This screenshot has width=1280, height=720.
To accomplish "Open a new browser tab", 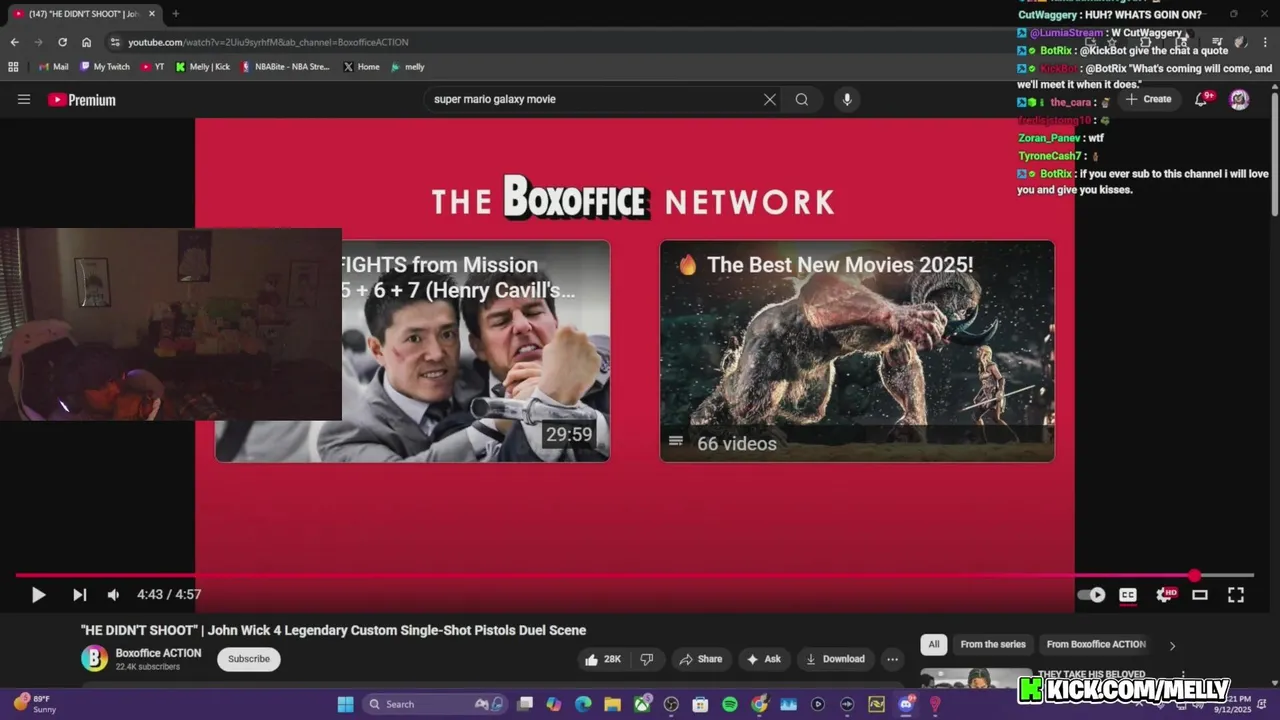I will click(175, 14).
